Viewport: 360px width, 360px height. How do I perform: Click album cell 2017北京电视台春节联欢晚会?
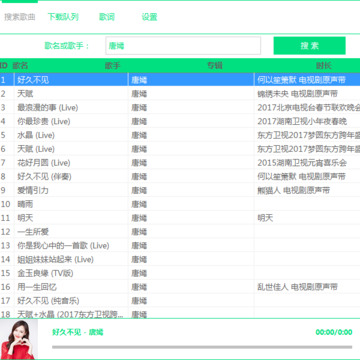[x=309, y=108]
